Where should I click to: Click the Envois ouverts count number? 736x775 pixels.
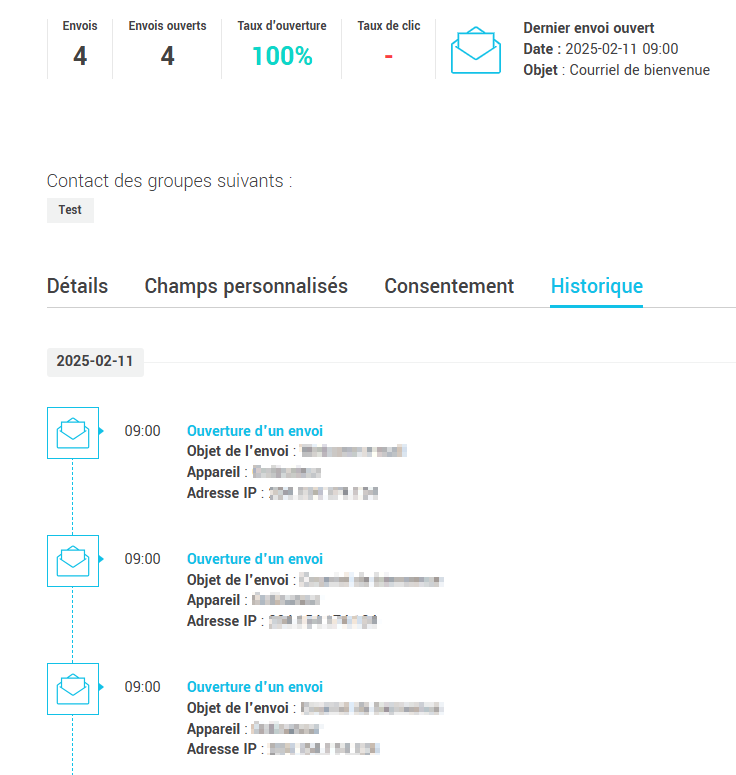tap(167, 57)
